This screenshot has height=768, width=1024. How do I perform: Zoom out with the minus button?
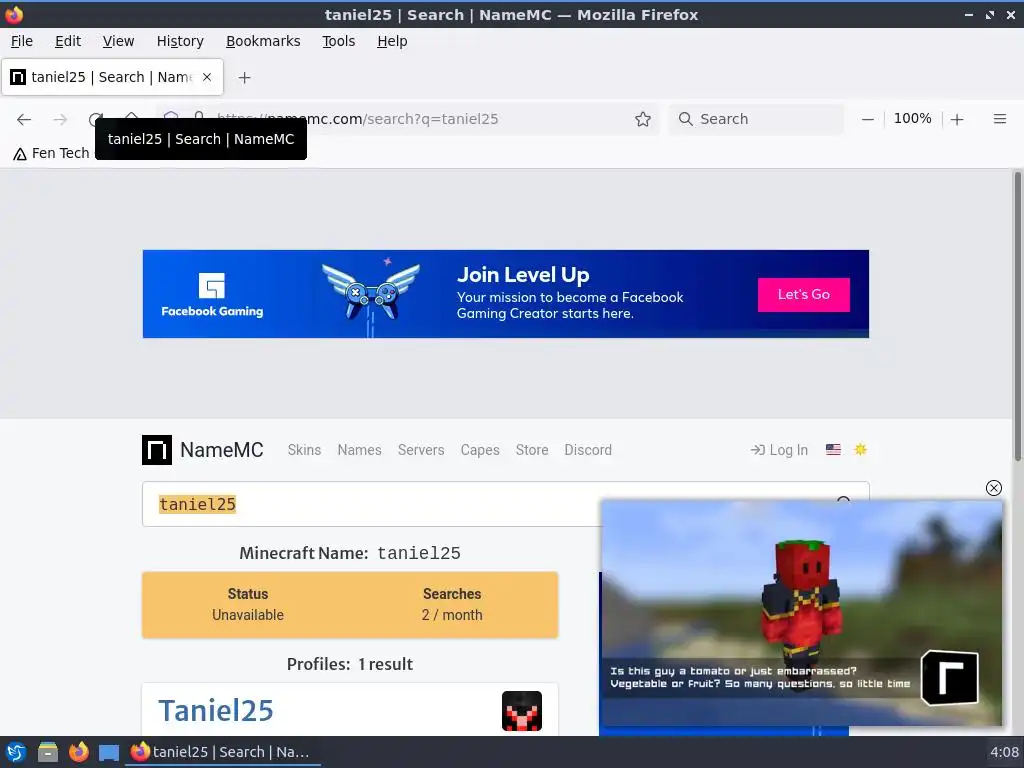click(x=867, y=120)
